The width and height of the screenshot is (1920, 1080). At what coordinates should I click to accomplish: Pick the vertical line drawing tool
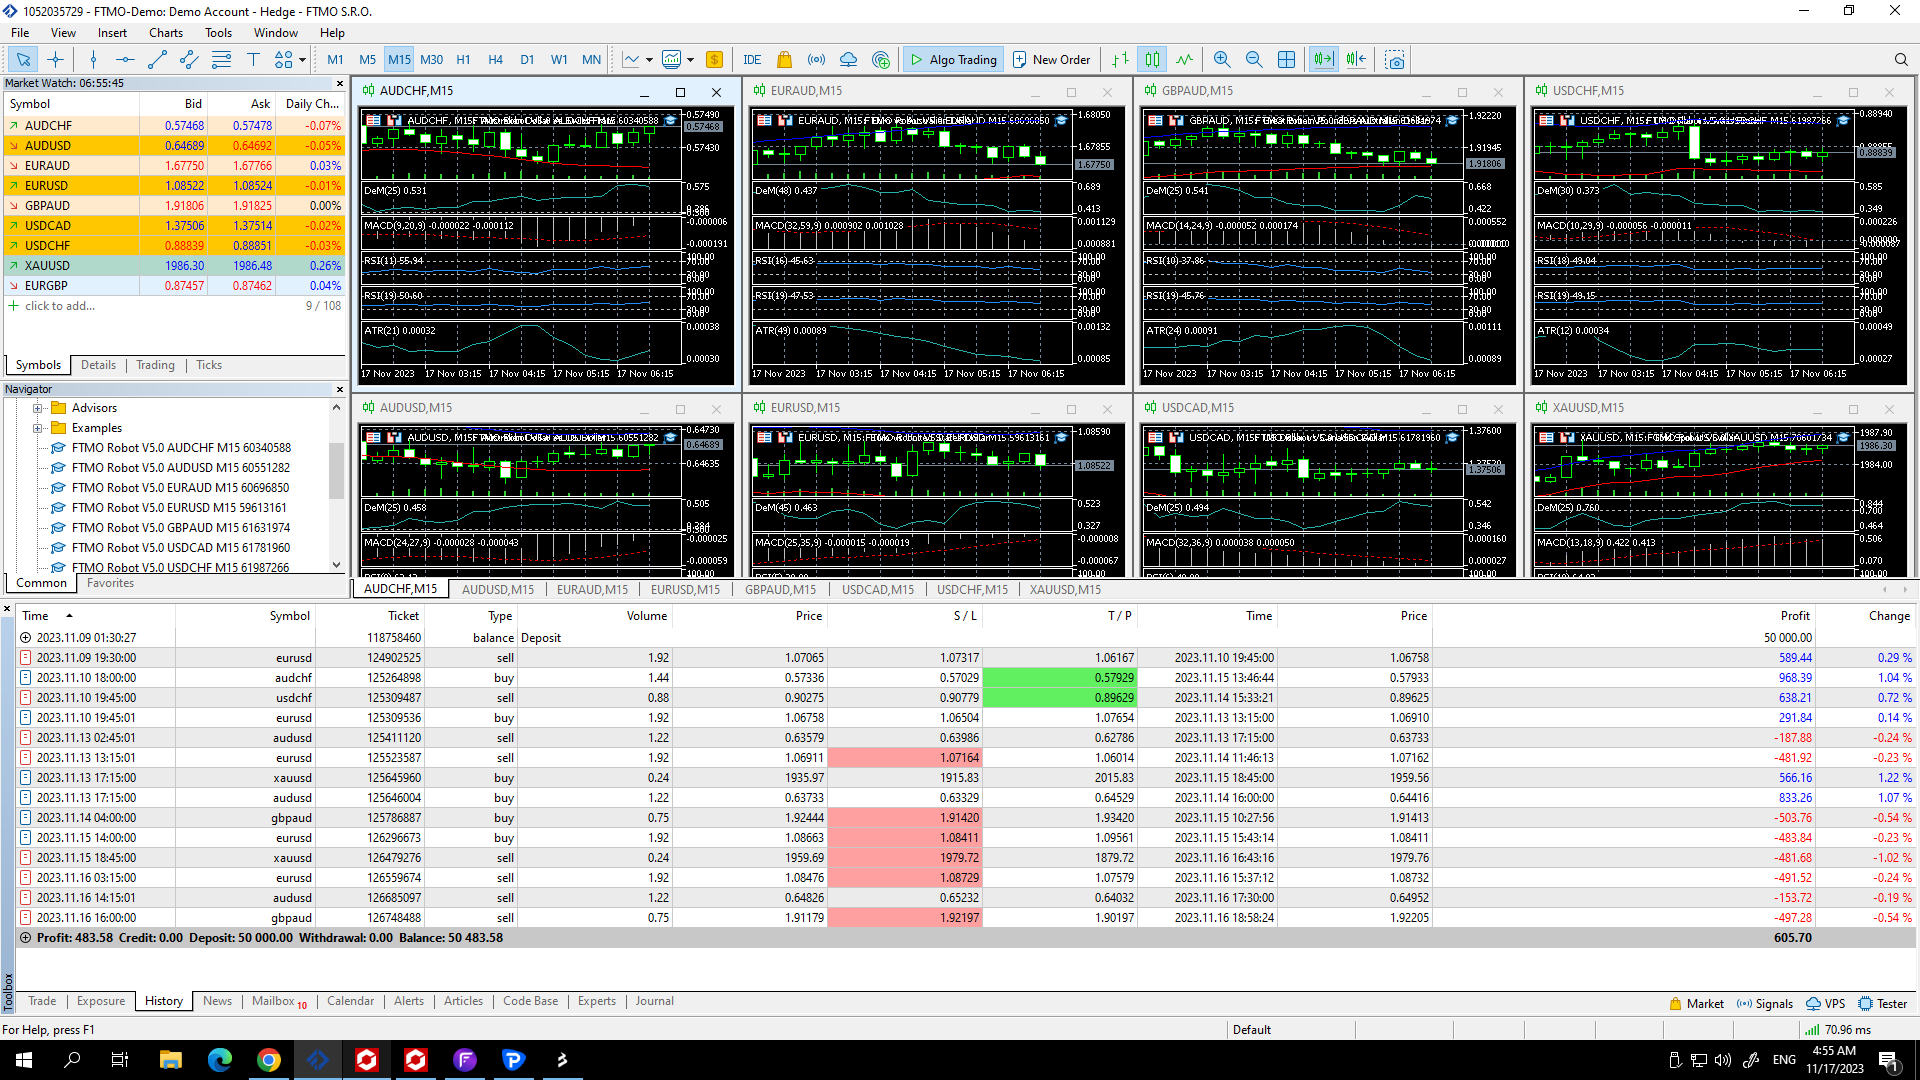(x=93, y=60)
